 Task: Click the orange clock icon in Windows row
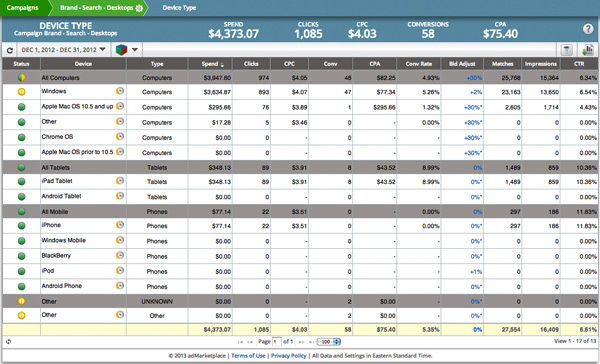point(120,91)
